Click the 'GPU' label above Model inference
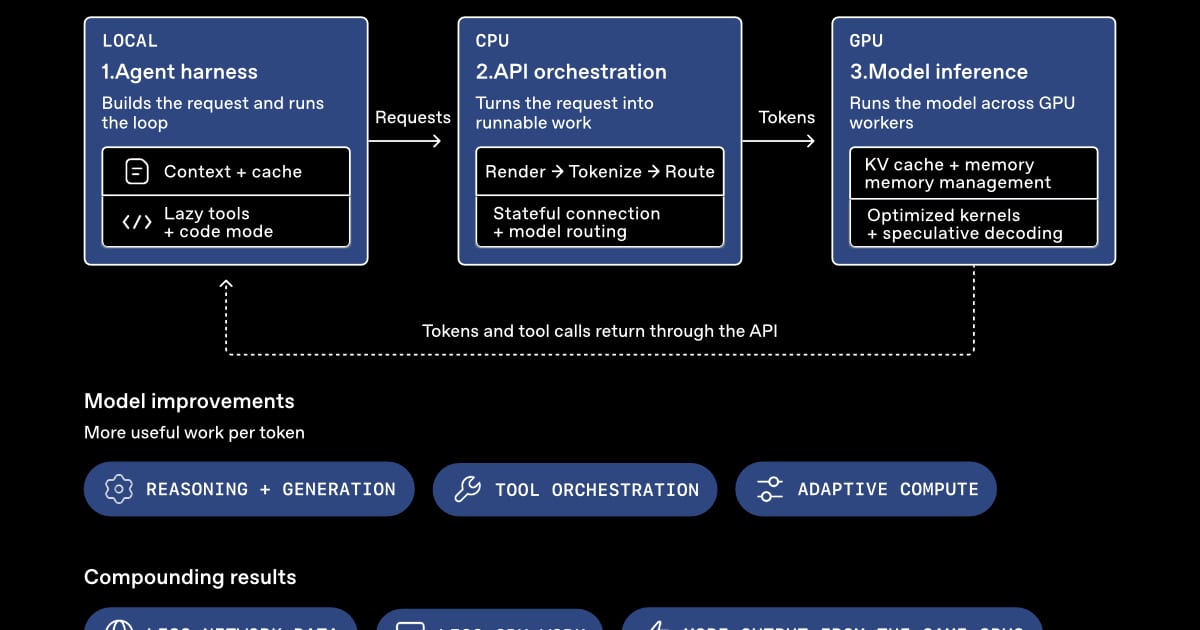 click(x=866, y=41)
